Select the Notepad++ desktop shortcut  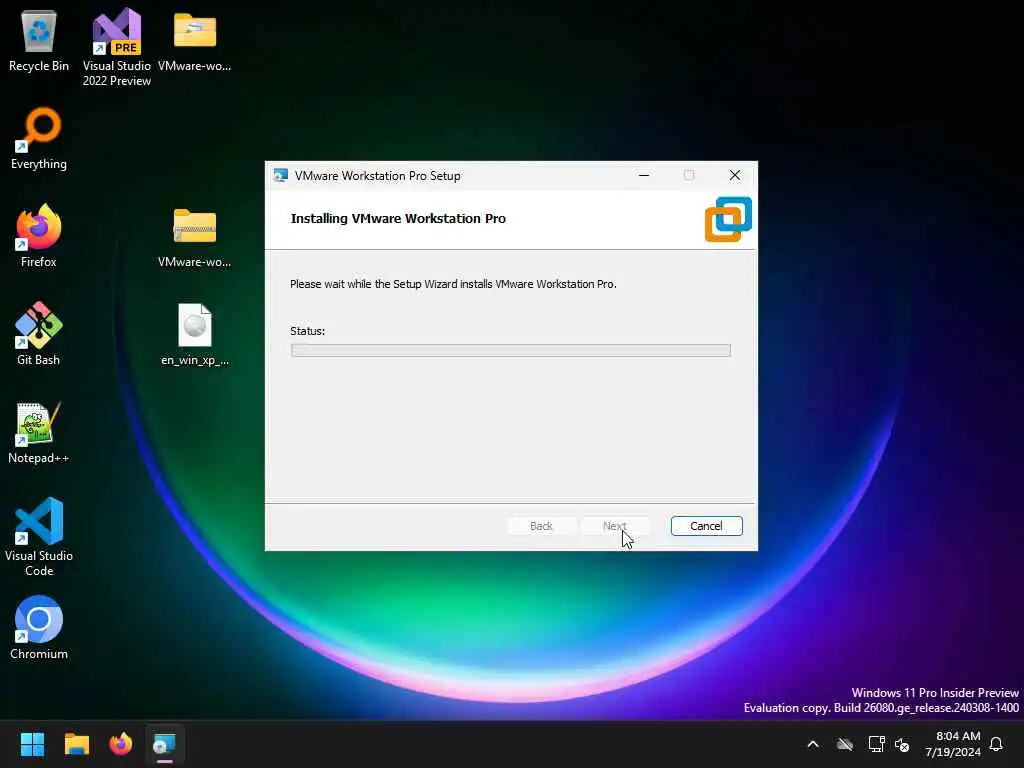click(x=39, y=432)
